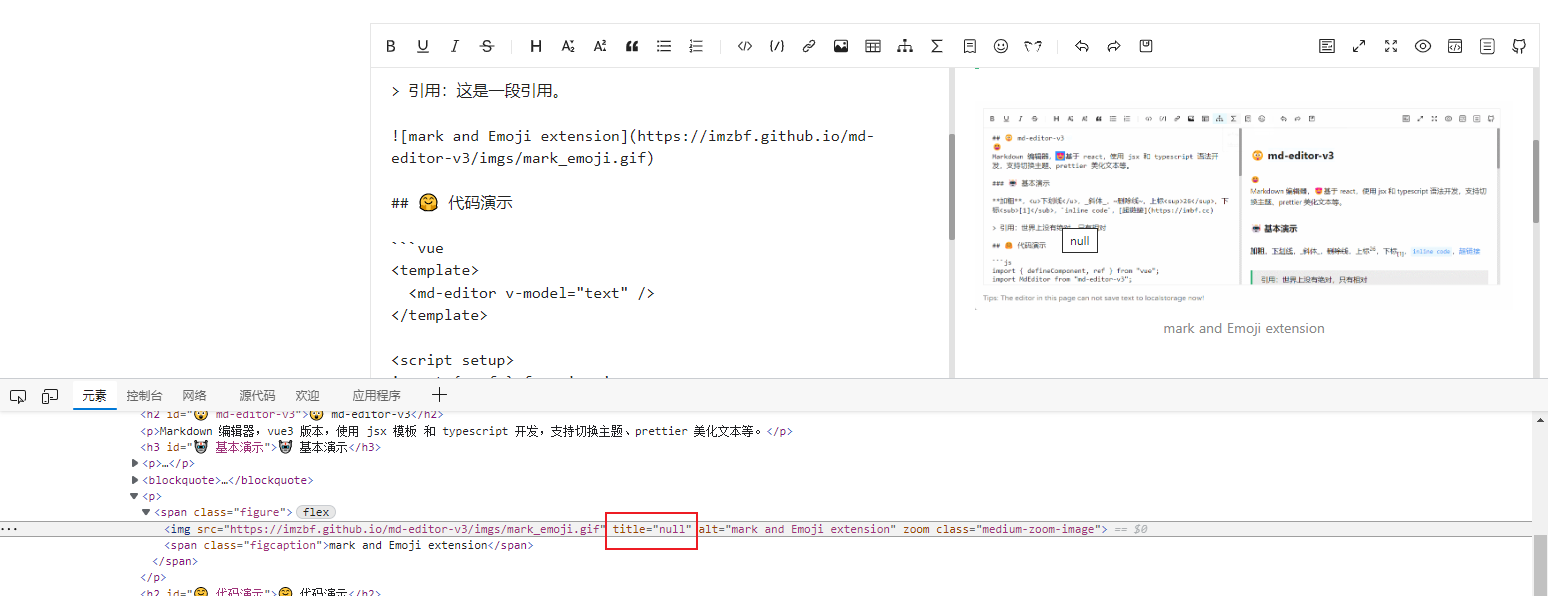1548x596 pixels.
Task: Insert an ordered numbered list
Action: [x=696, y=46]
